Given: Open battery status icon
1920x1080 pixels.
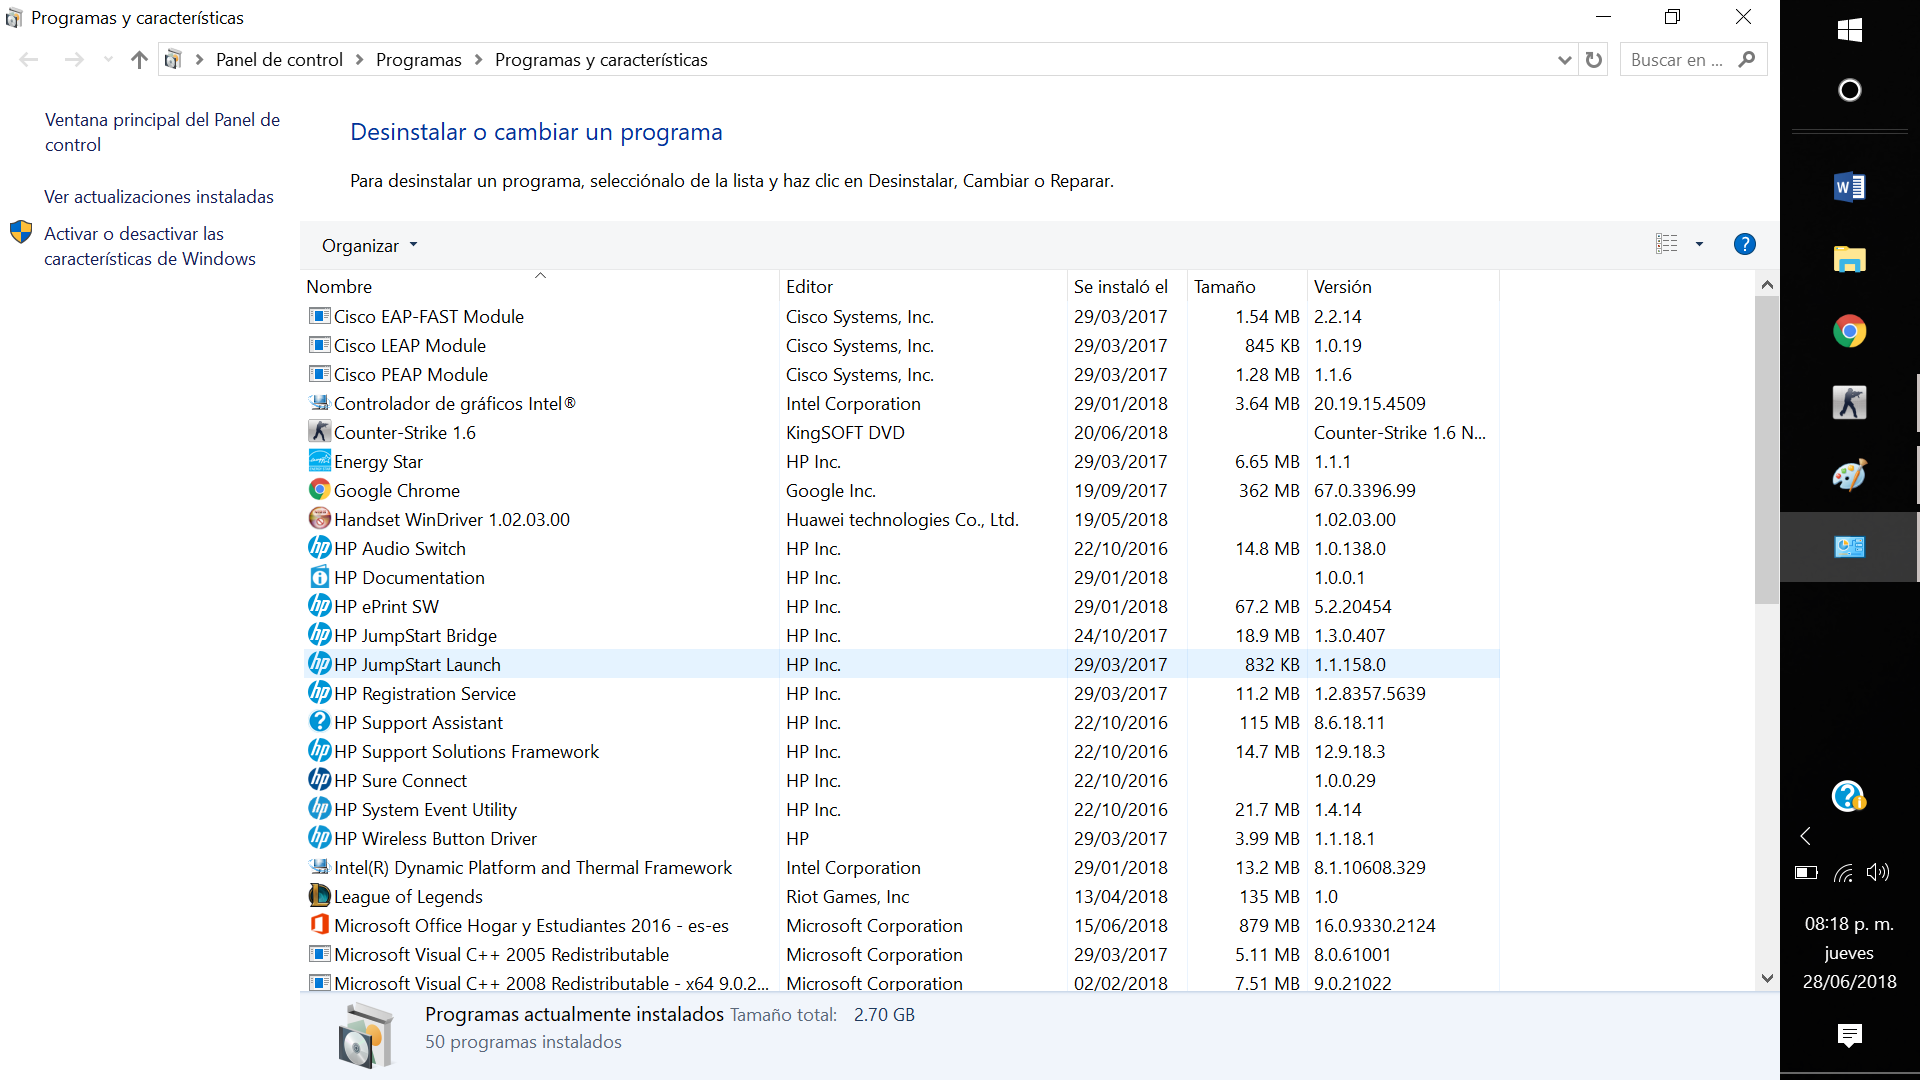Looking at the screenshot, I should [x=1806, y=872].
